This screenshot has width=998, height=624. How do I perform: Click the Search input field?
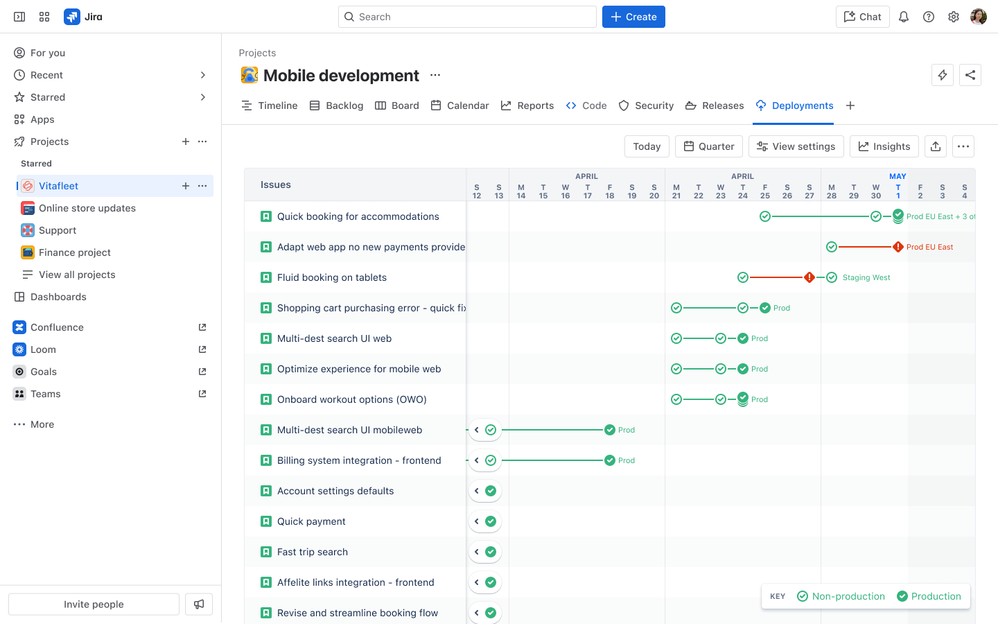467,17
